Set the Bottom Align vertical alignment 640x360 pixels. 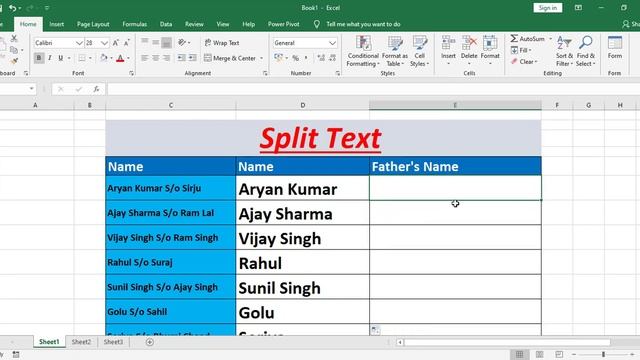(x=166, y=42)
